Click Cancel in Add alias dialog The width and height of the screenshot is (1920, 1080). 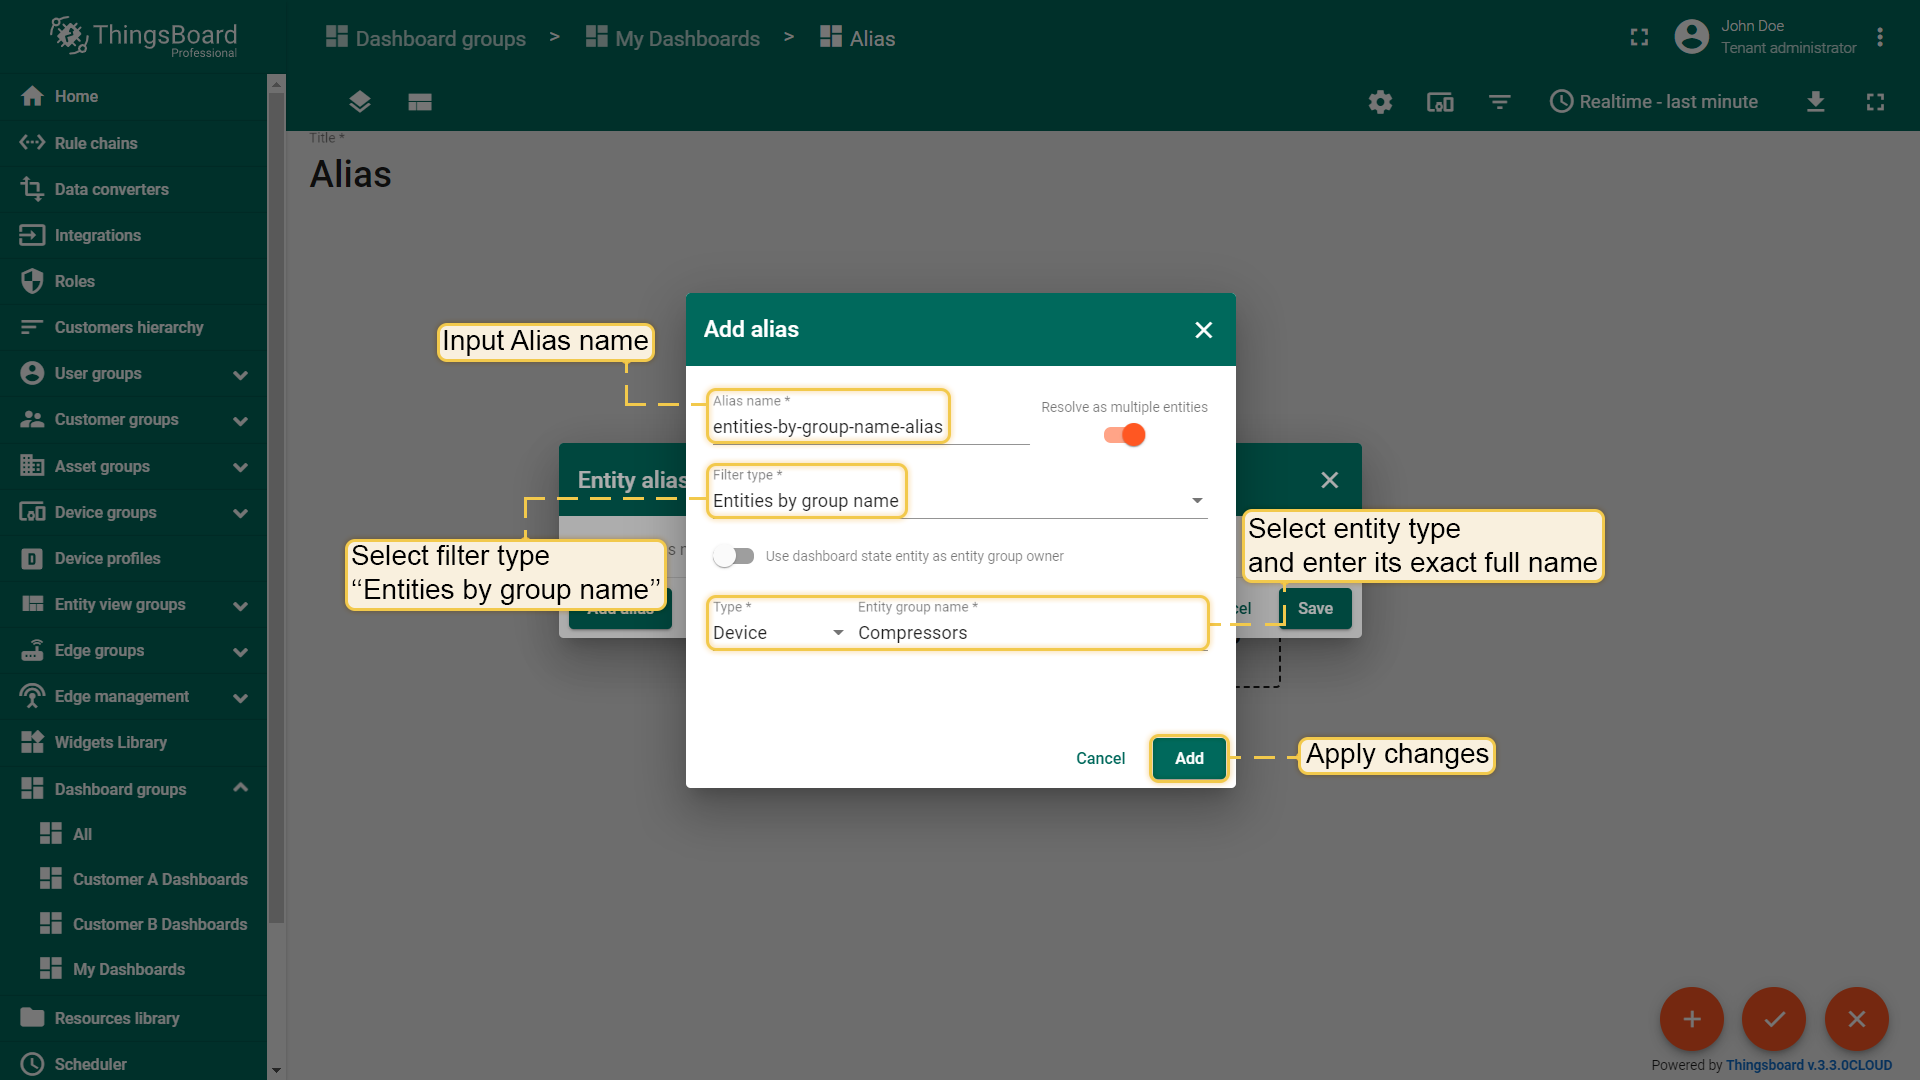click(1100, 758)
